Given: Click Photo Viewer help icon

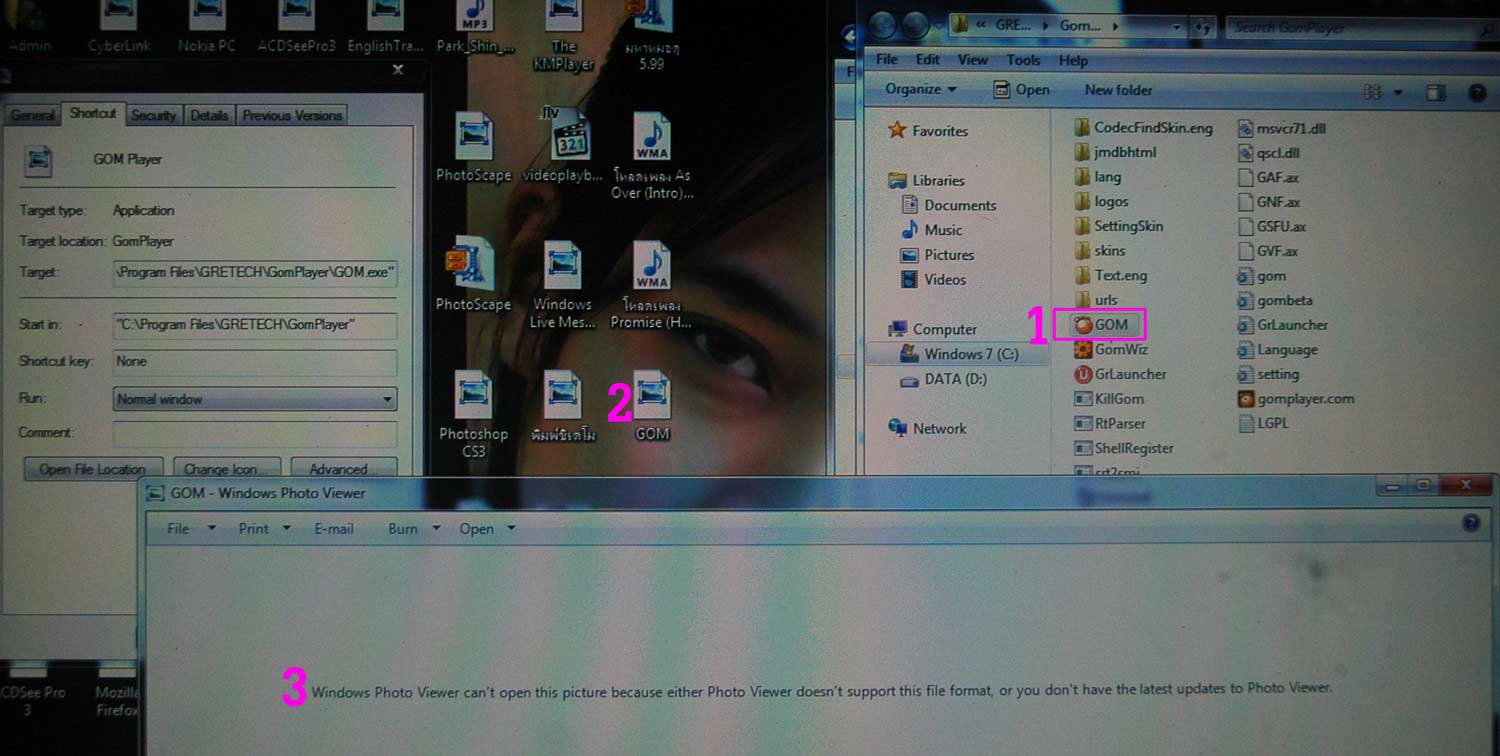Looking at the screenshot, I should (x=1471, y=523).
